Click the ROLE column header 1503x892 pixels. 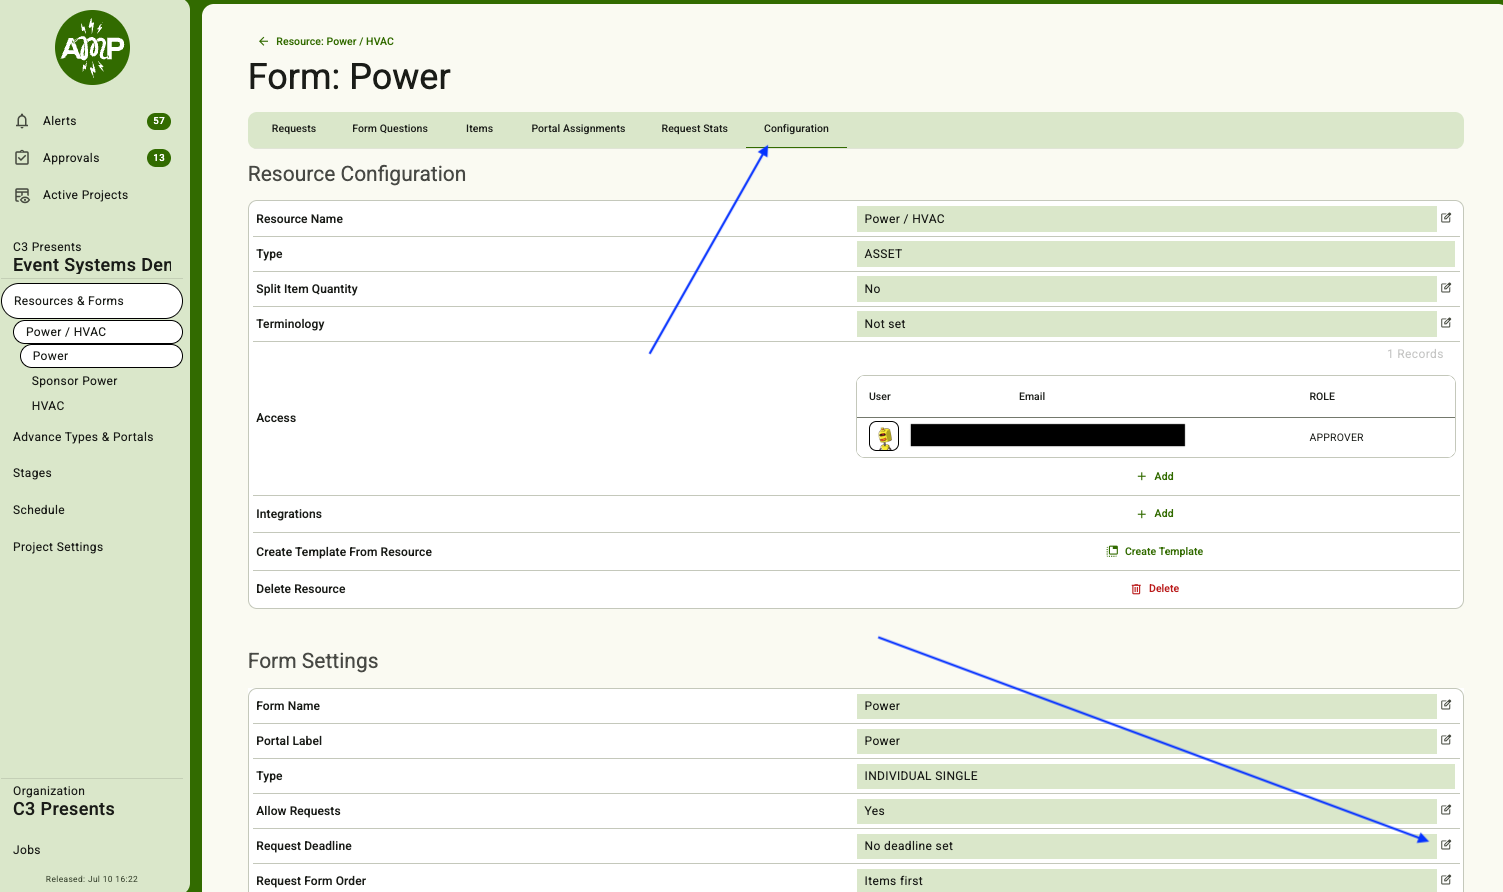coord(1322,397)
